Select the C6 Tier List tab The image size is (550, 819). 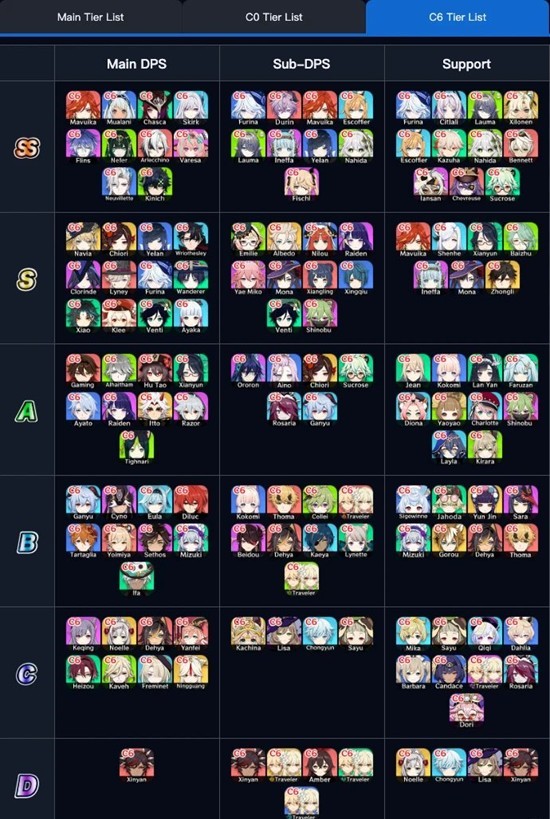click(458, 17)
